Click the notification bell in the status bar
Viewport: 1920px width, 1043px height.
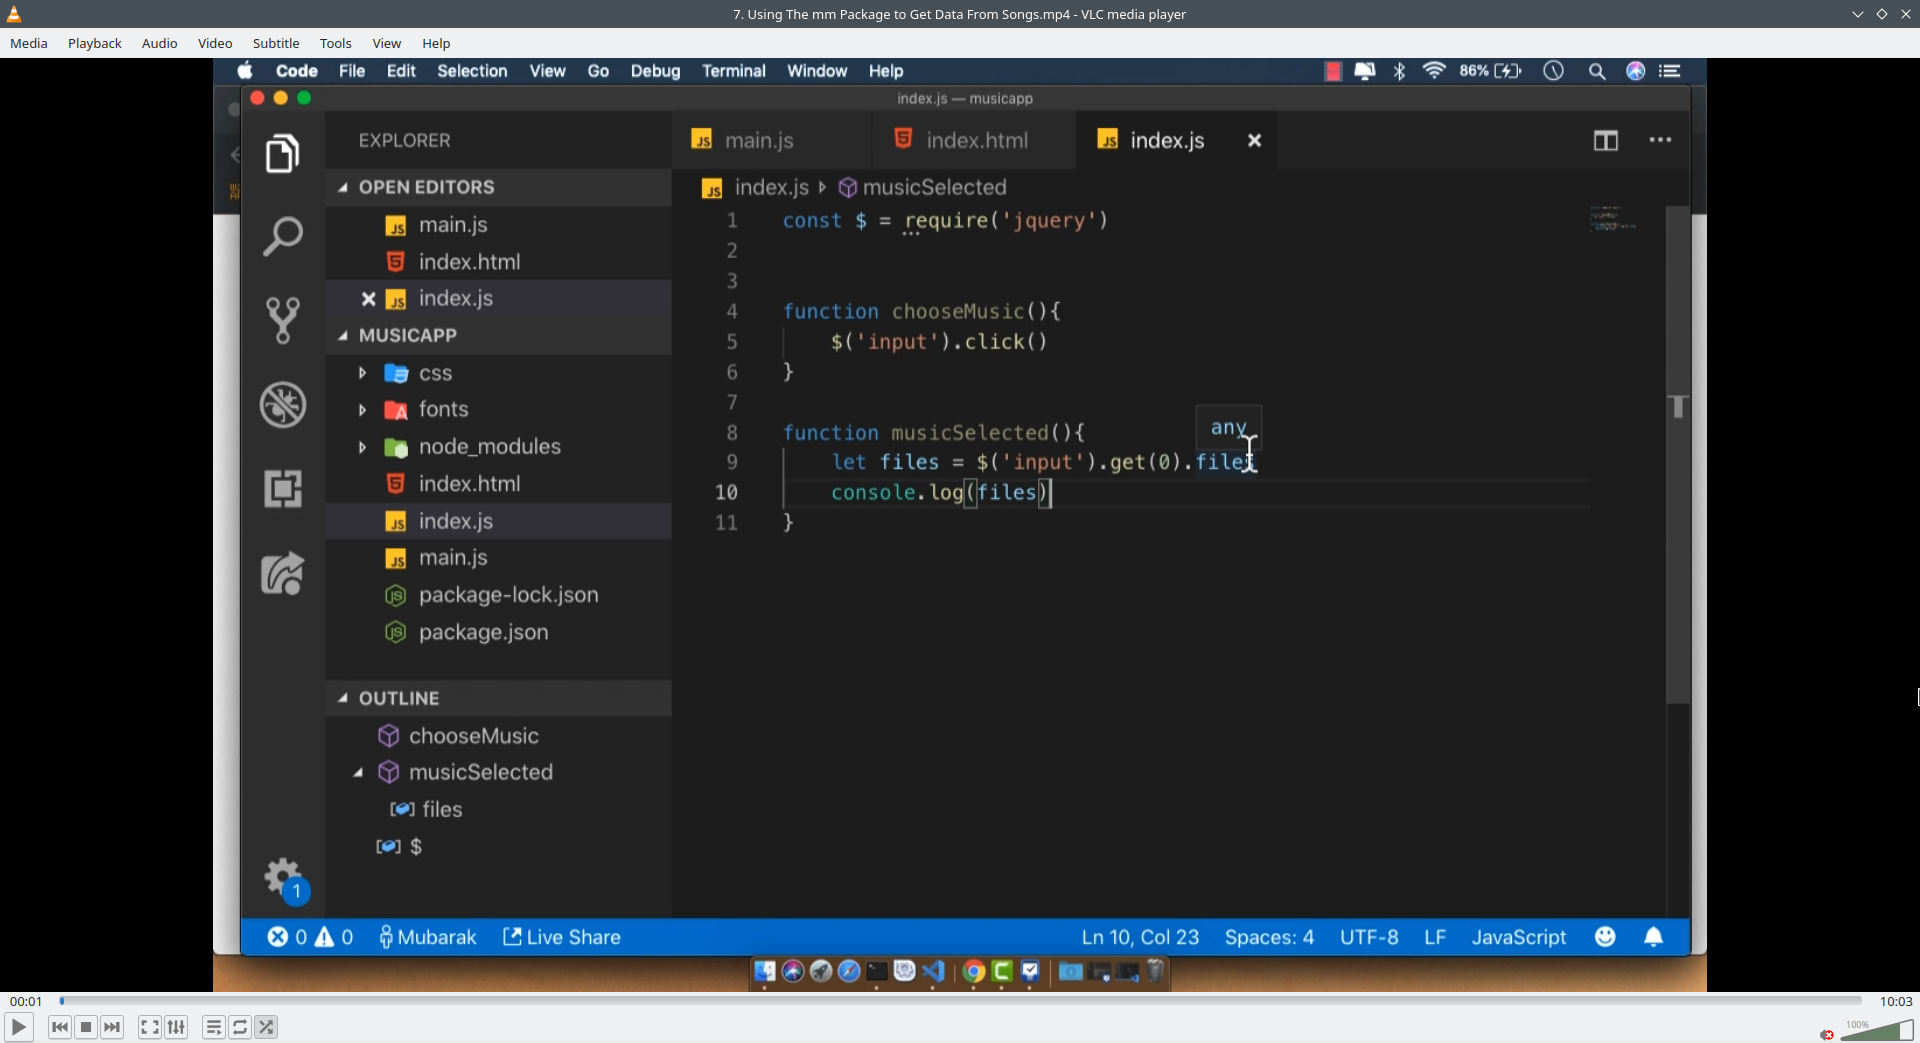click(1653, 937)
